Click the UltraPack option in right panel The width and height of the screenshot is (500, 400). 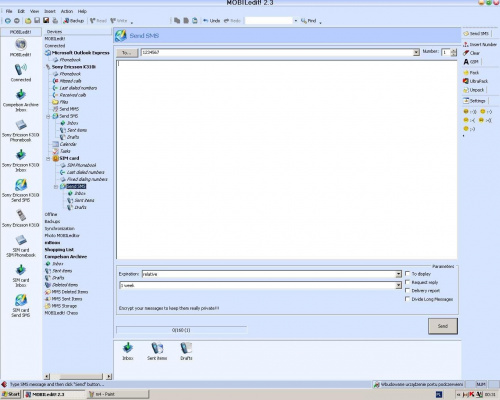point(475,81)
